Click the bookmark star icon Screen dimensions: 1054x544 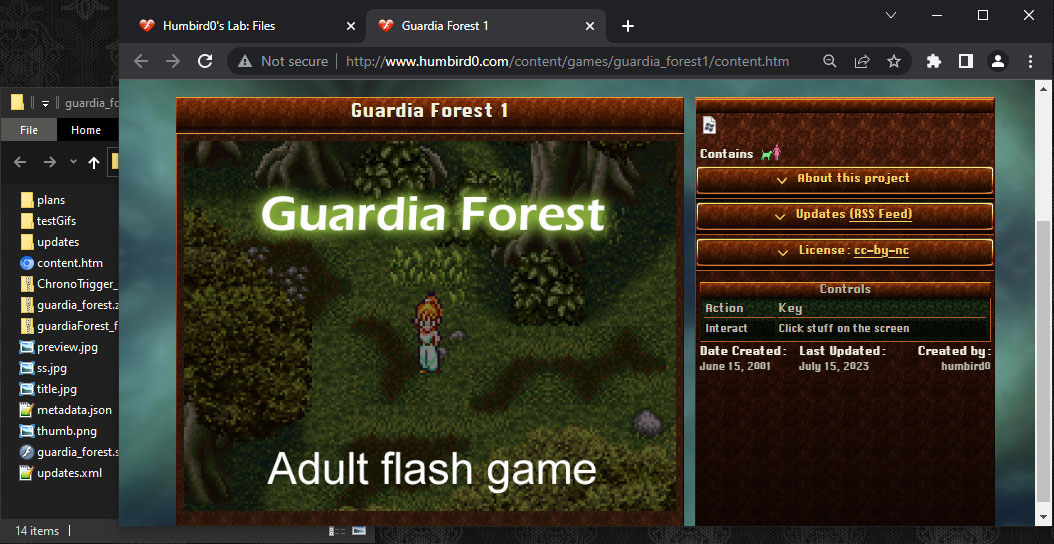pyautogui.click(x=893, y=61)
